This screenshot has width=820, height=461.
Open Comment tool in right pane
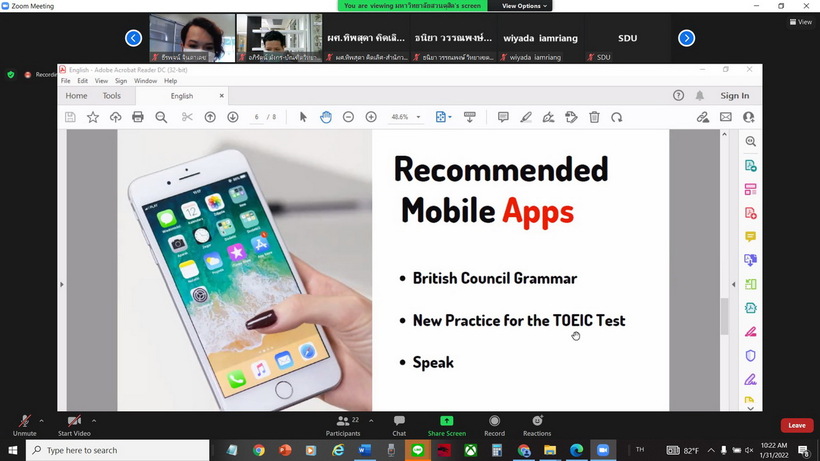point(750,237)
